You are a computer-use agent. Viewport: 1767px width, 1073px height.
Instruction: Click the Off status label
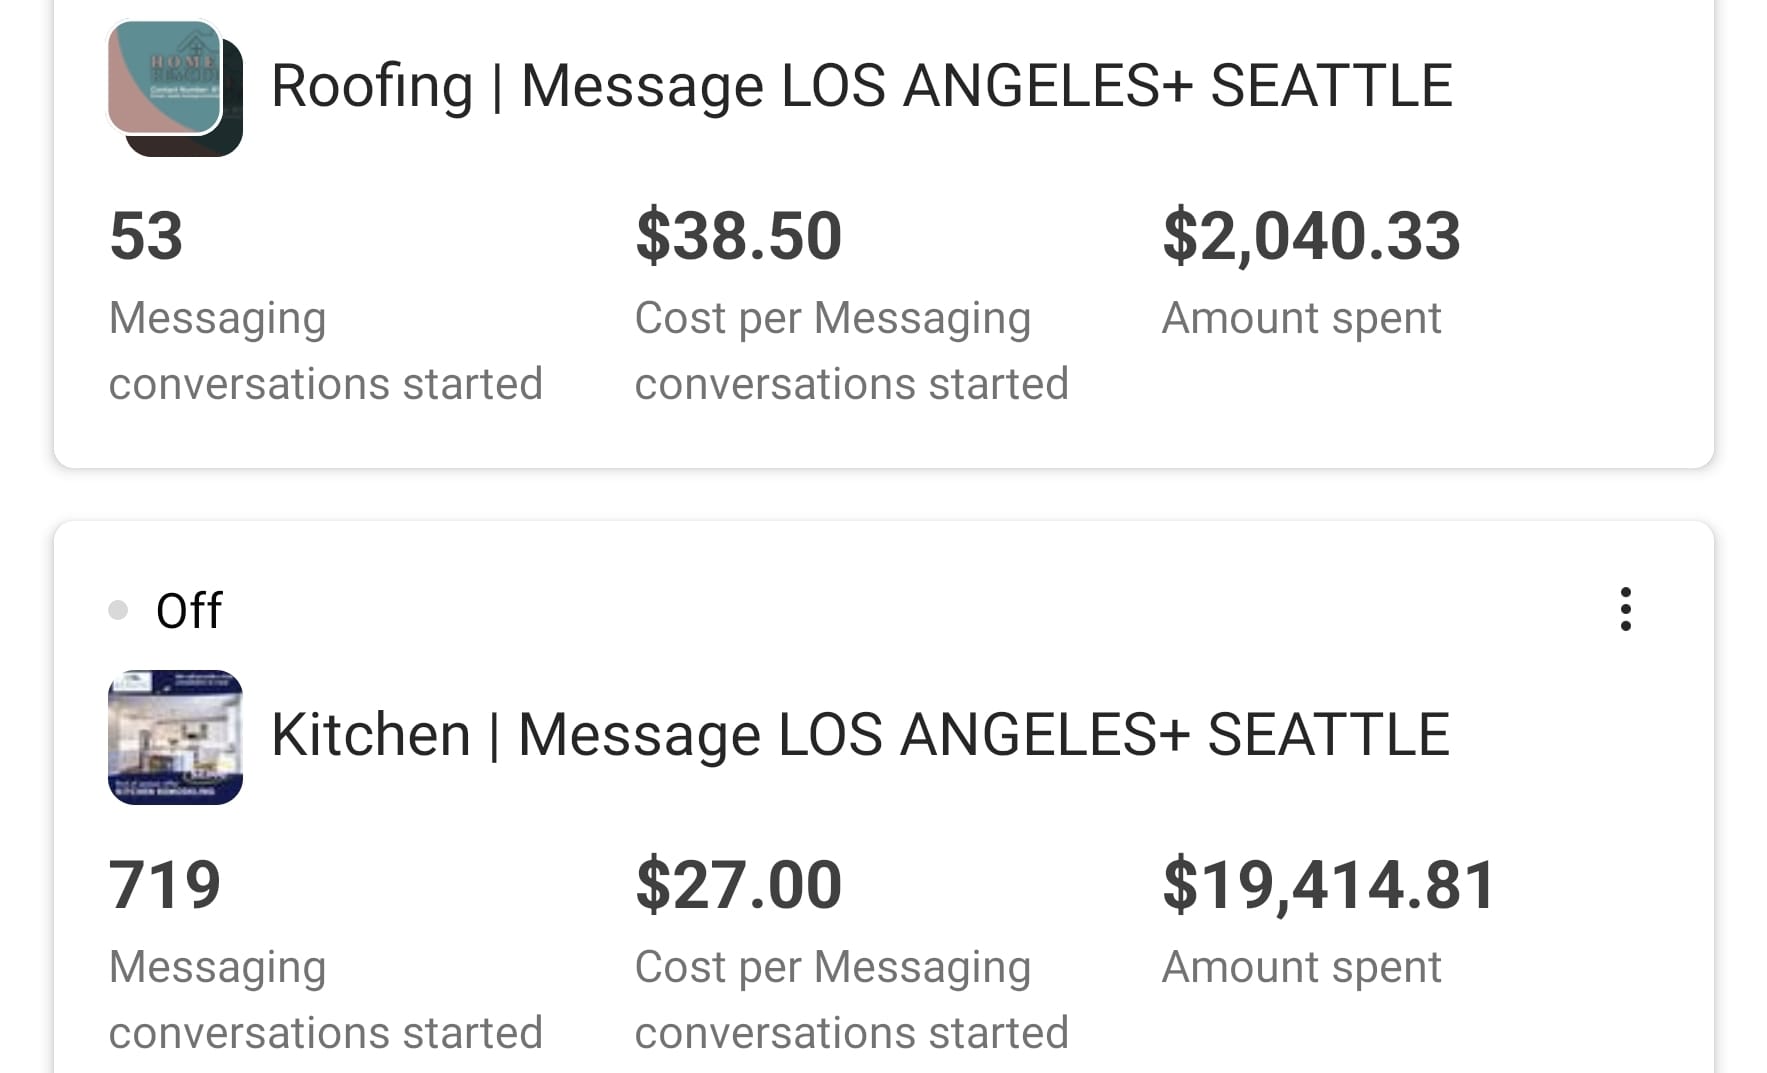(x=189, y=610)
